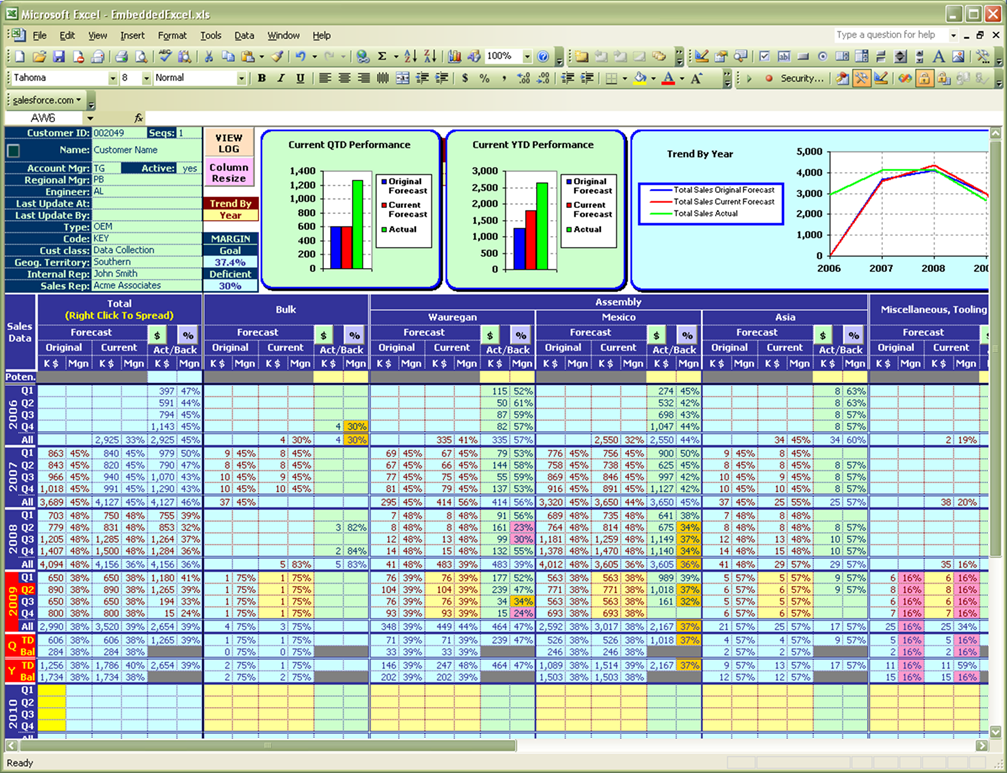Click the horizontal scrollbar thumb at bottom
Viewport: 1007px width, 773px height.
268,745
